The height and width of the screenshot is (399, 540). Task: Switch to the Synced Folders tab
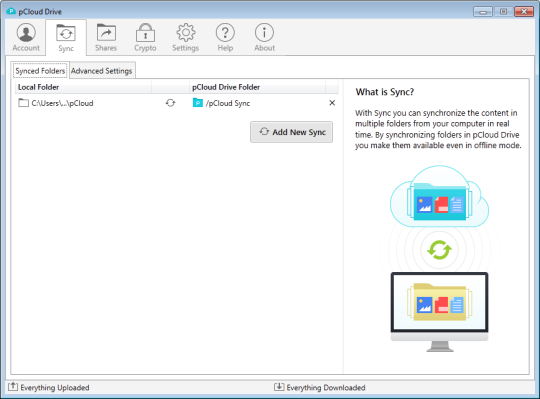(40, 71)
